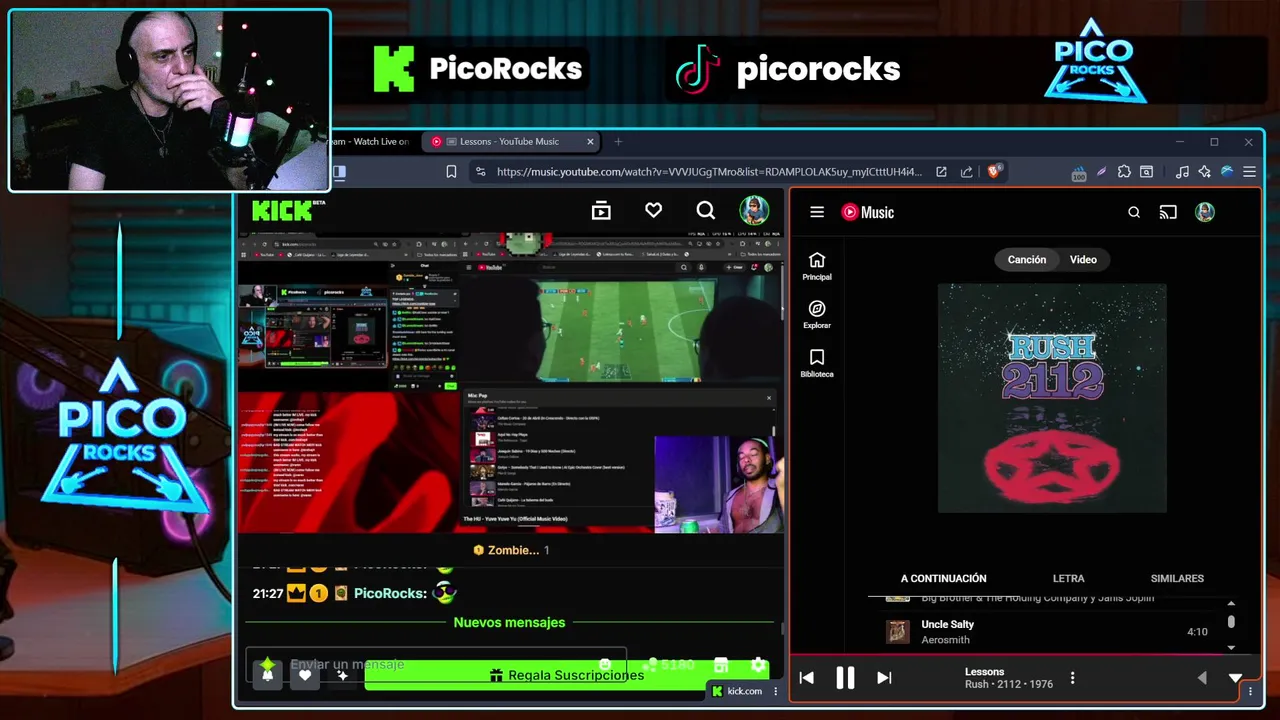Click Regala Suscripciones button
The image size is (1280, 720).
pos(567,675)
